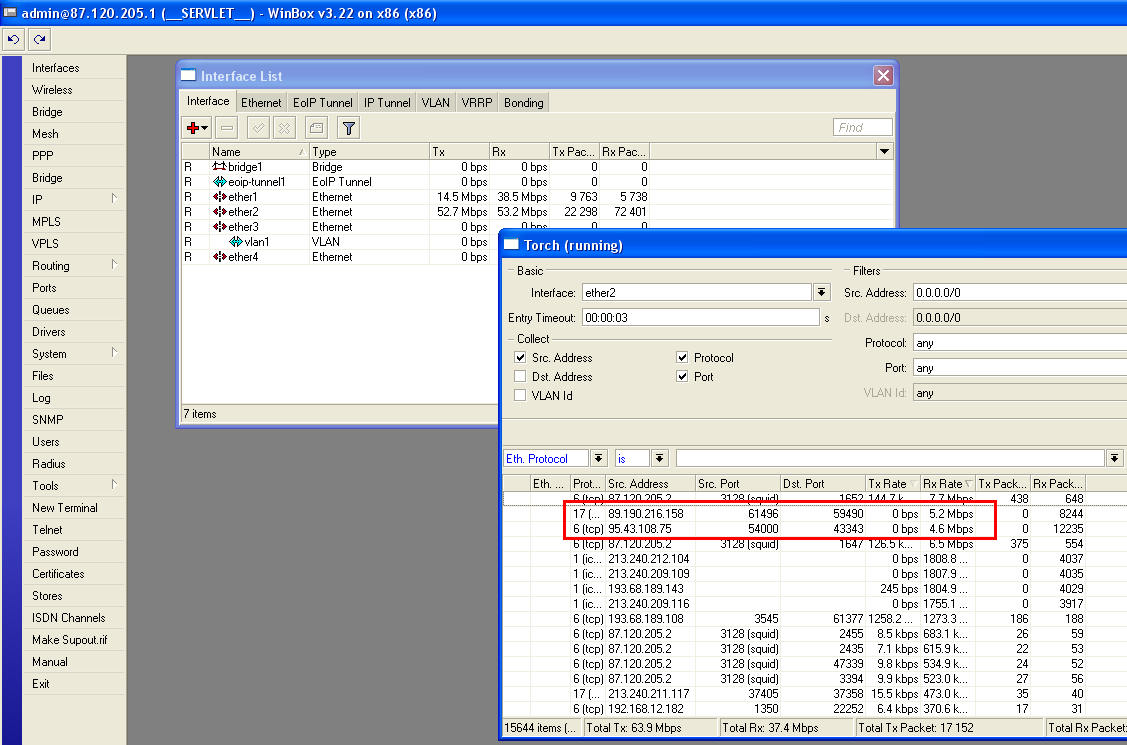Uncheck the Src. Address collect checkbox
Viewport: 1127px width, 745px height.
(520, 358)
